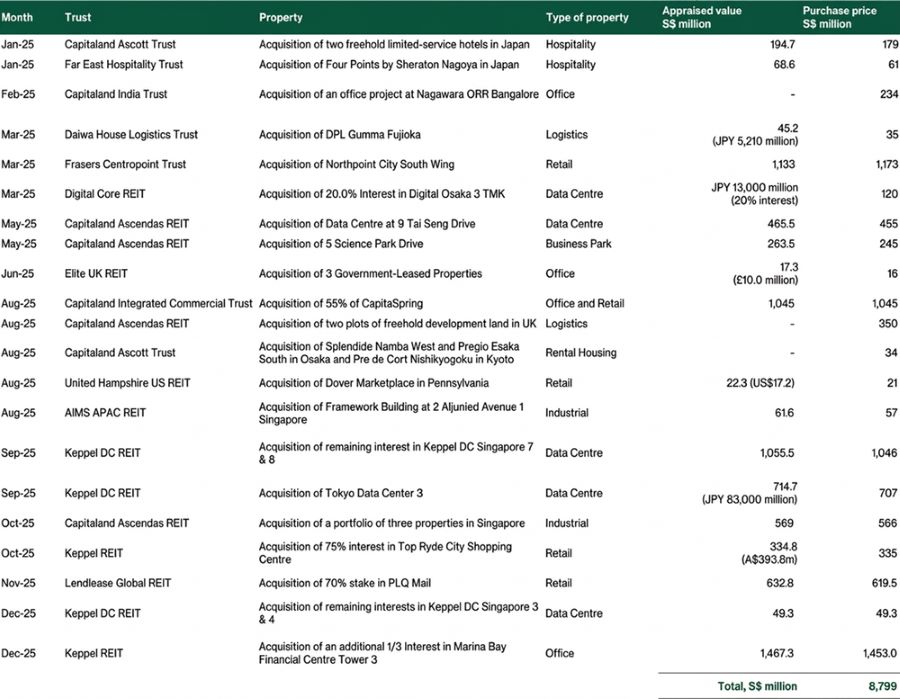The height and width of the screenshot is (699, 900).
Task: Click the United Hampshire US REIT row
Action: click(123, 383)
